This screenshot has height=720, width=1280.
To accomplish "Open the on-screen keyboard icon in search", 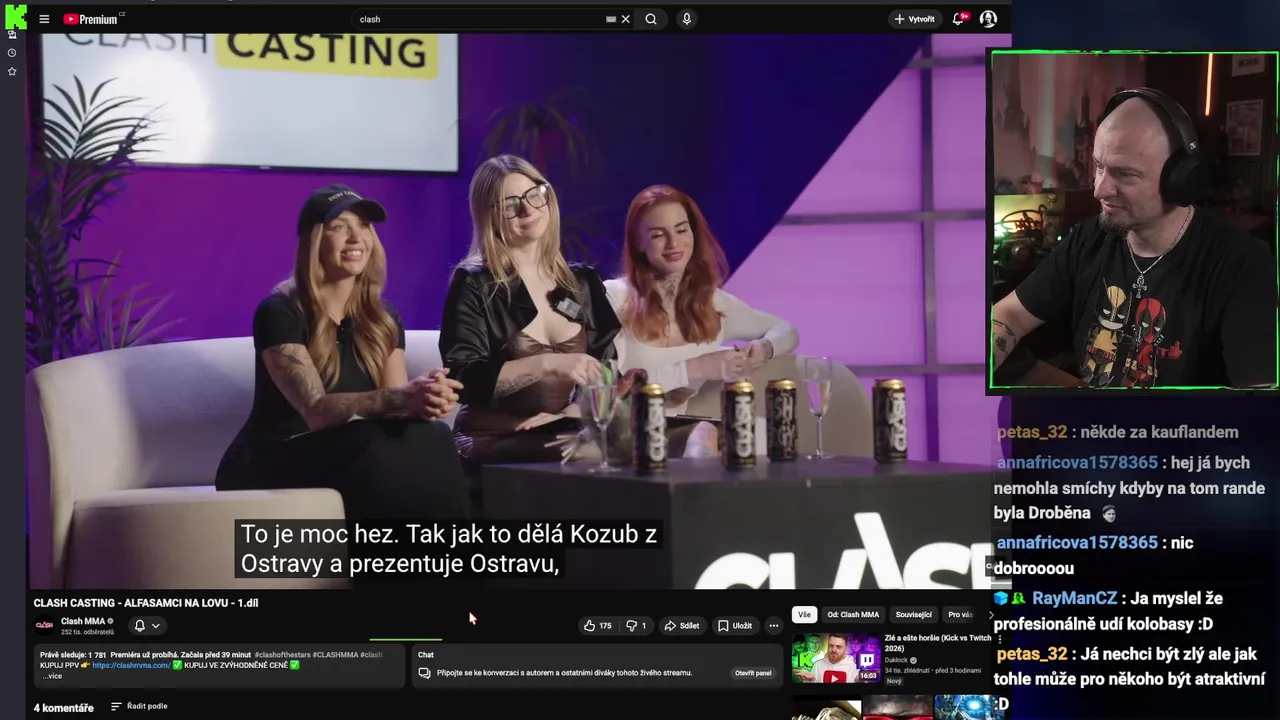I will click(x=611, y=19).
